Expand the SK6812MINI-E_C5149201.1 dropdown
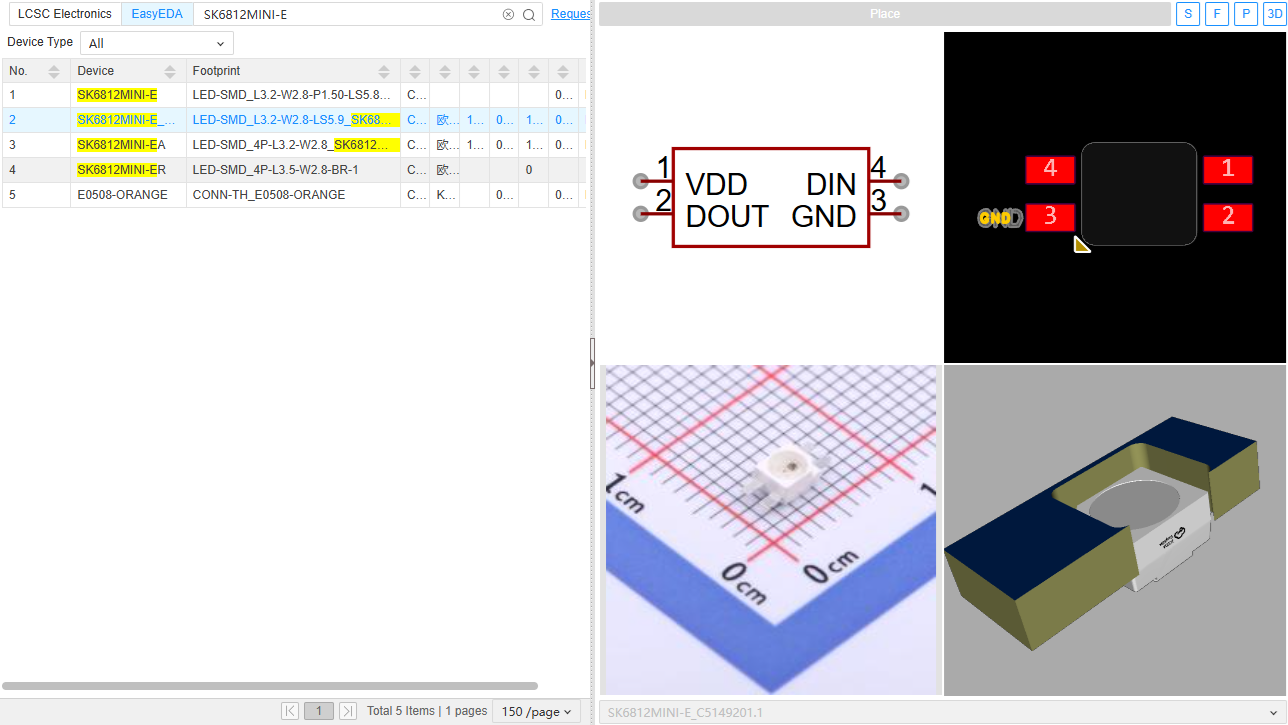Viewport: 1288px width, 725px height. (x=1273, y=712)
